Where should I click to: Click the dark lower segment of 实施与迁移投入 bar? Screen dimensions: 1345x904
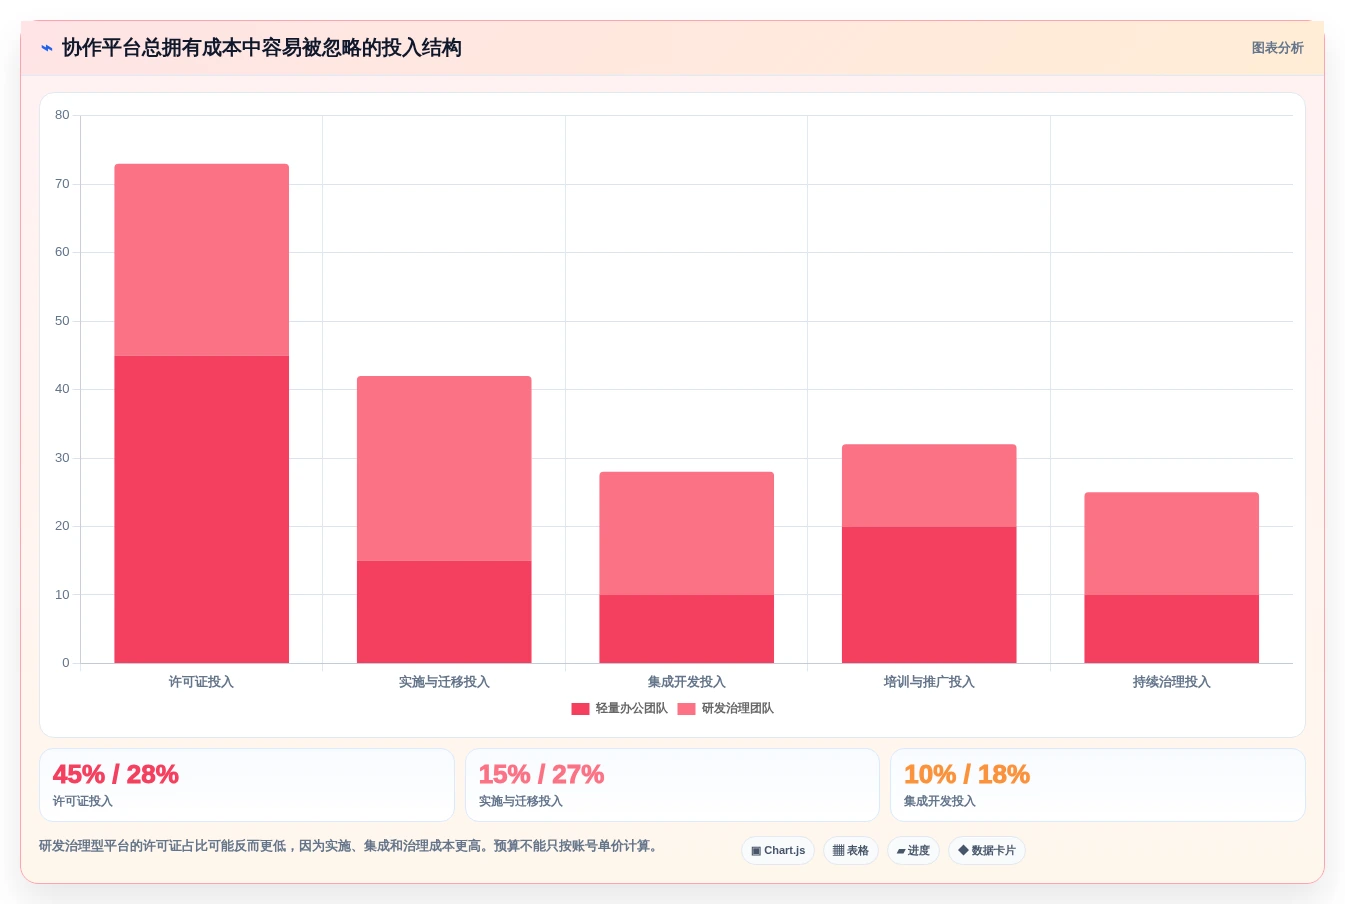(444, 612)
